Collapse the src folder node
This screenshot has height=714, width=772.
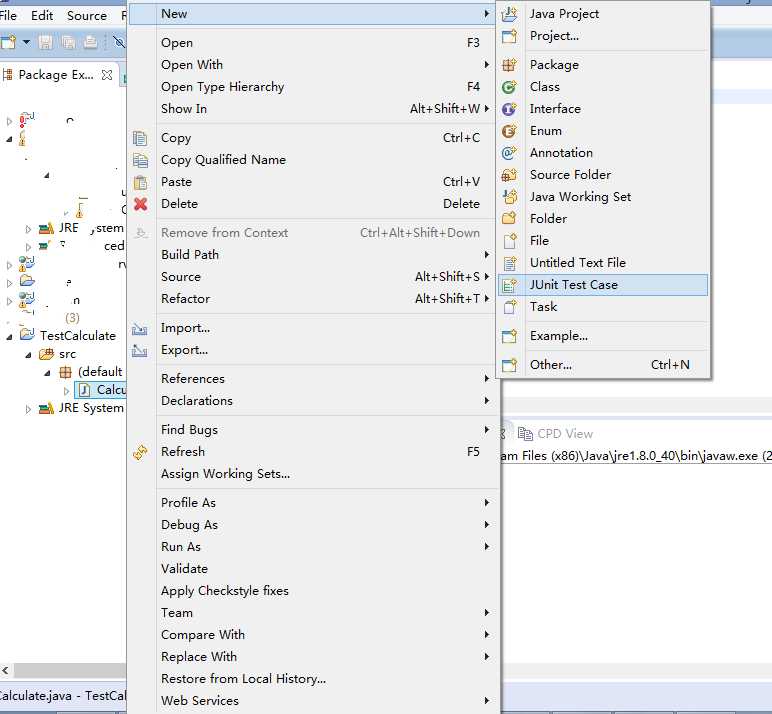(x=28, y=355)
